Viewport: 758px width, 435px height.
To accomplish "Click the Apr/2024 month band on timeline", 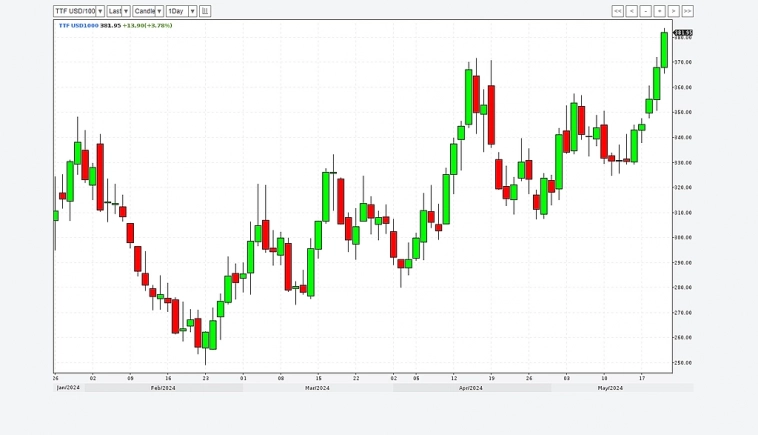I will click(471, 388).
